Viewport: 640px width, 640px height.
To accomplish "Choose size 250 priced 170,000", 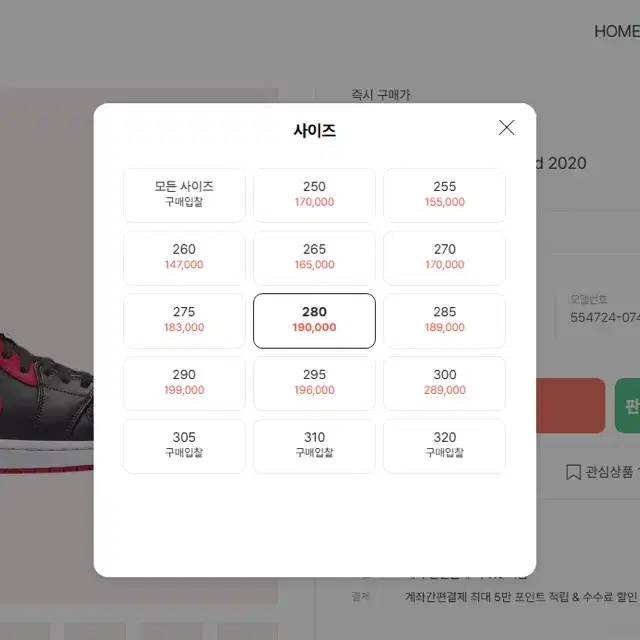I will tap(314, 196).
